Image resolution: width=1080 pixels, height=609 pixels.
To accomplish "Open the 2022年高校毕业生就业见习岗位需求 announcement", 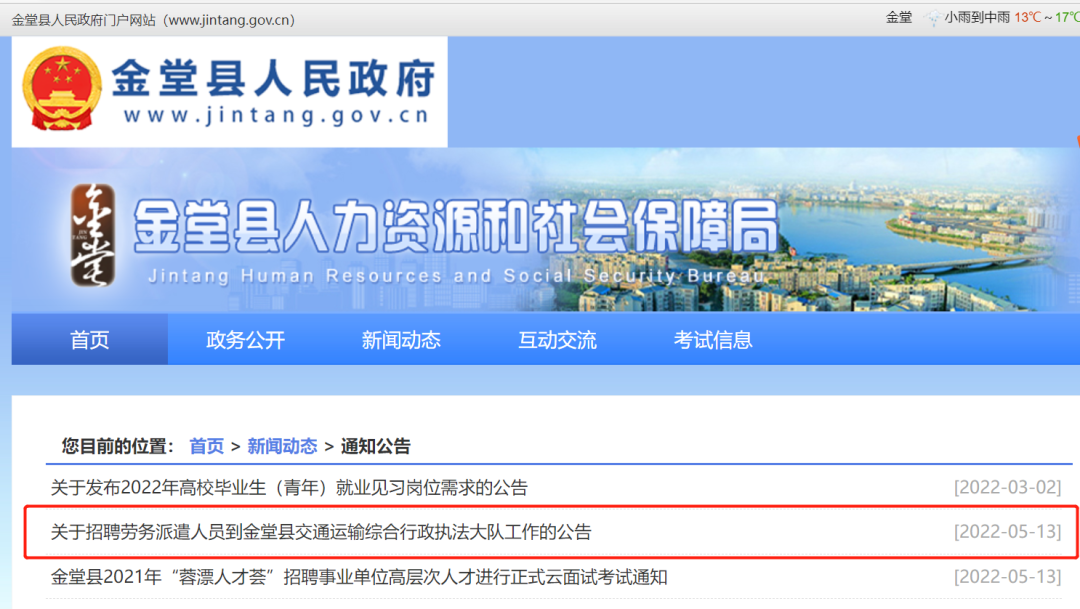I will (289, 488).
